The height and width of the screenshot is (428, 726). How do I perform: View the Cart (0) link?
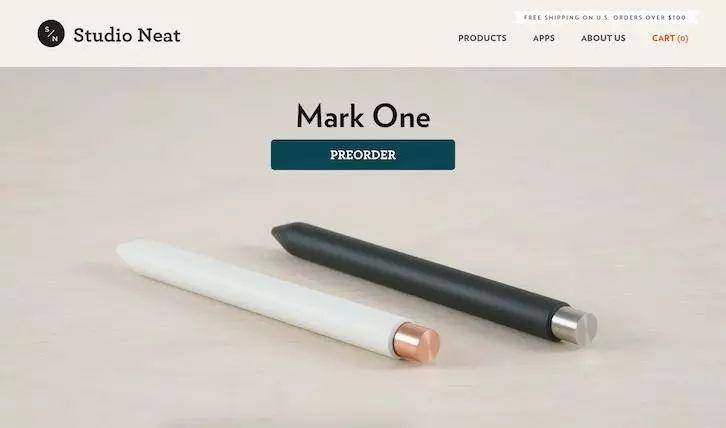(x=670, y=38)
